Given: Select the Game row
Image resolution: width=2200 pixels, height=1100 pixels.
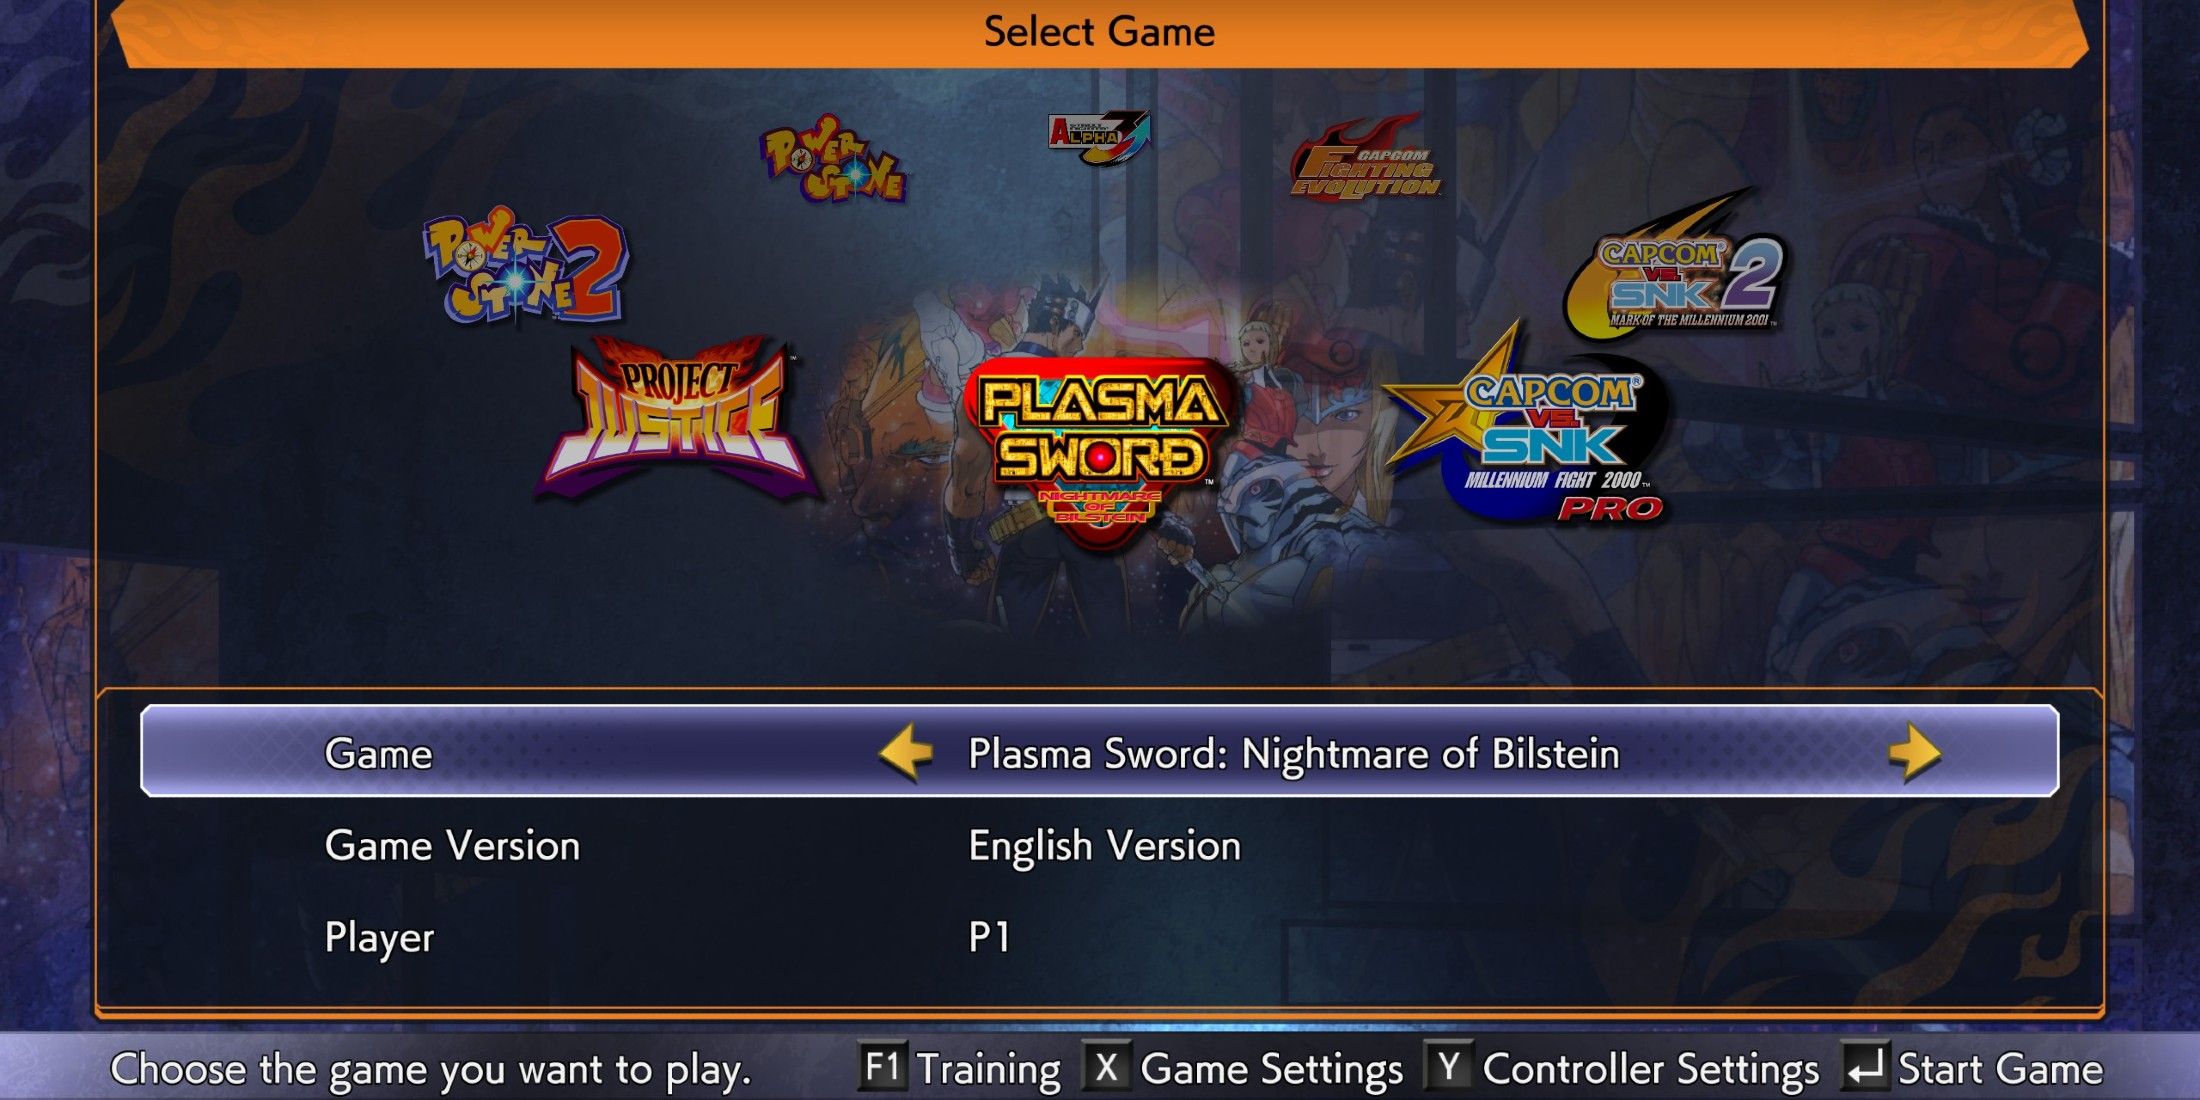Looking at the screenshot, I should (x=1100, y=751).
